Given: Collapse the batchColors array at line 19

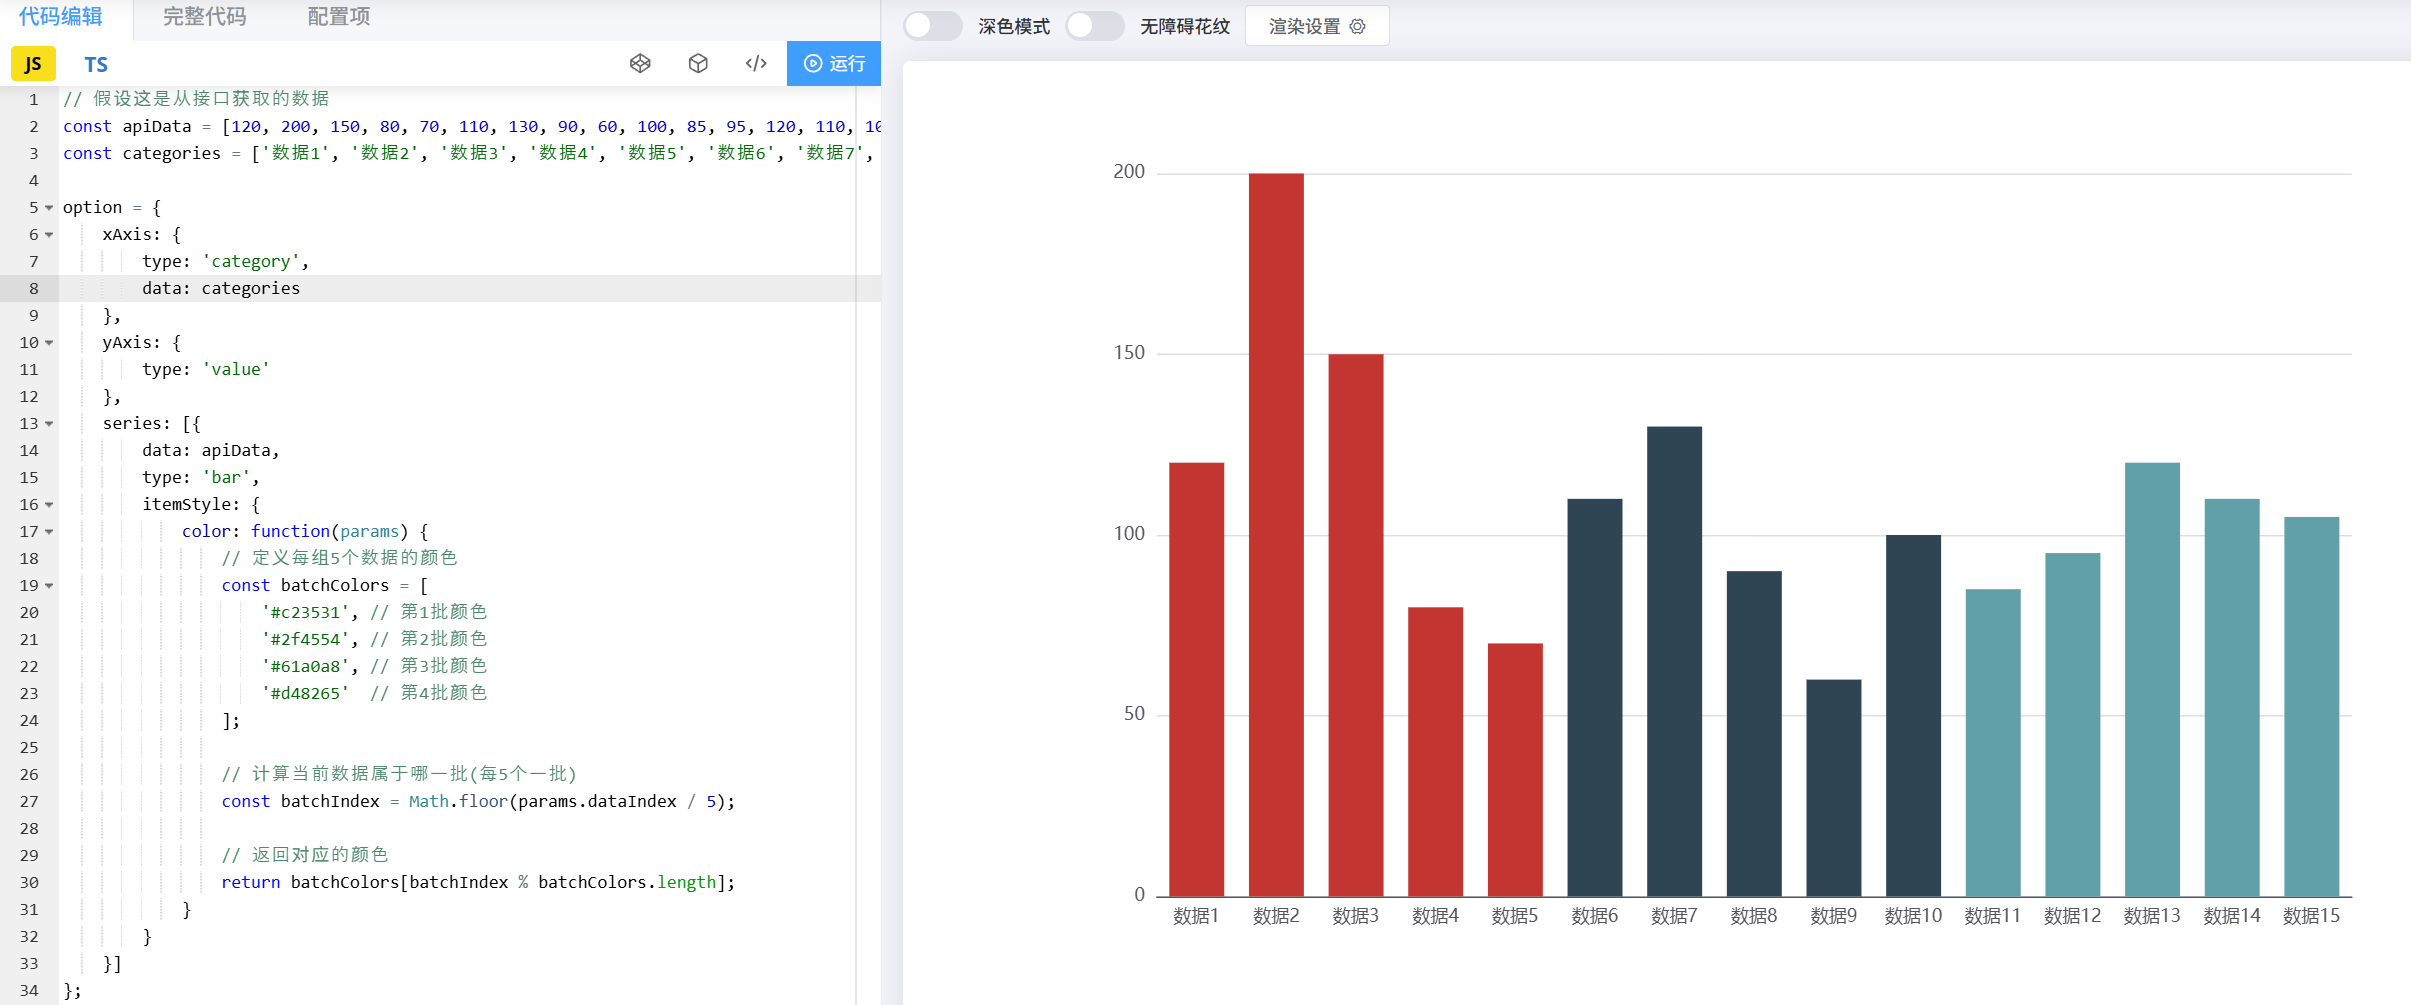Looking at the screenshot, I should coord(49,586).
